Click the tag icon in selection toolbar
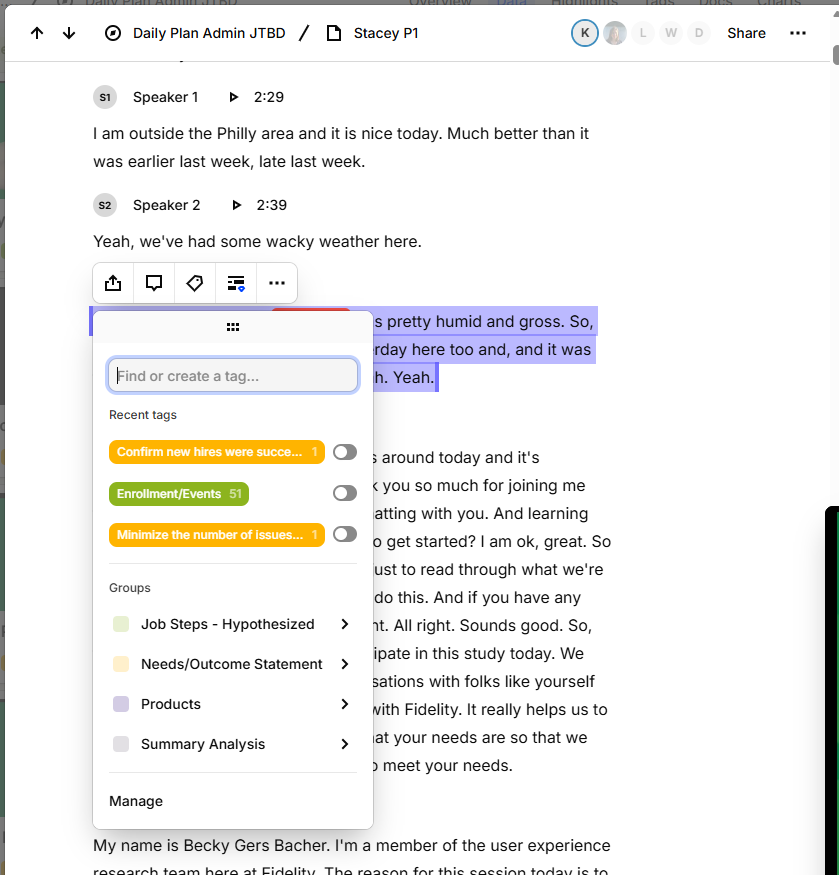The width and height of the screenshot is (839, 875). pos(195,283)
